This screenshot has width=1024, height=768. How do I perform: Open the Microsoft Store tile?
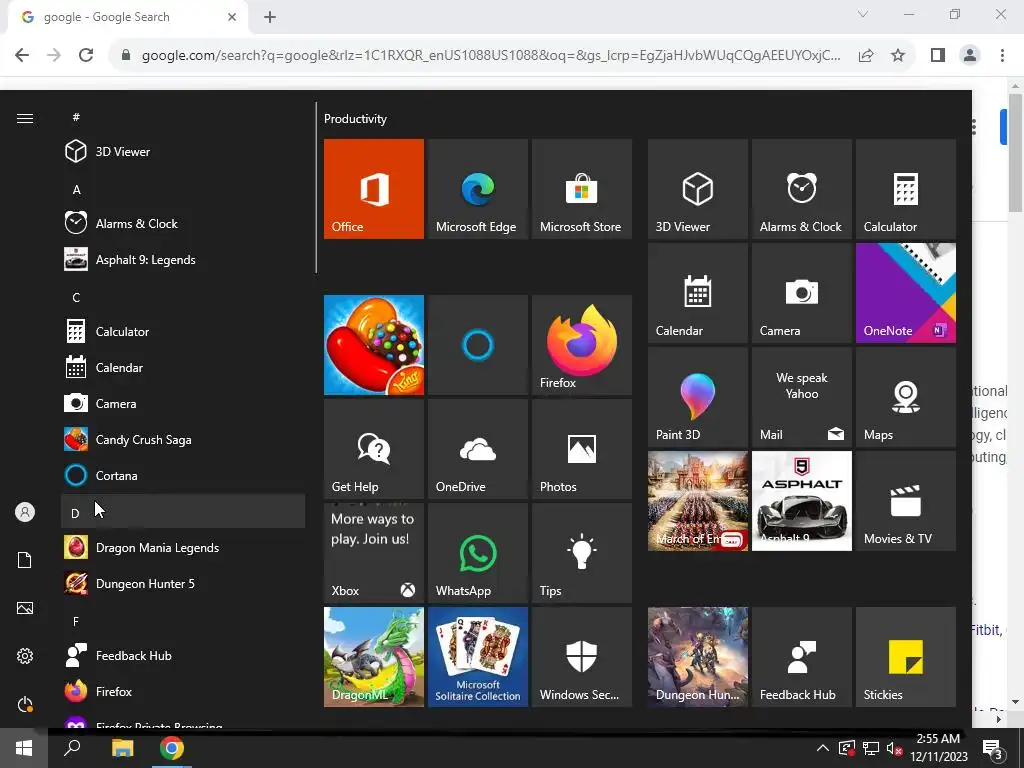pos(581,189)
